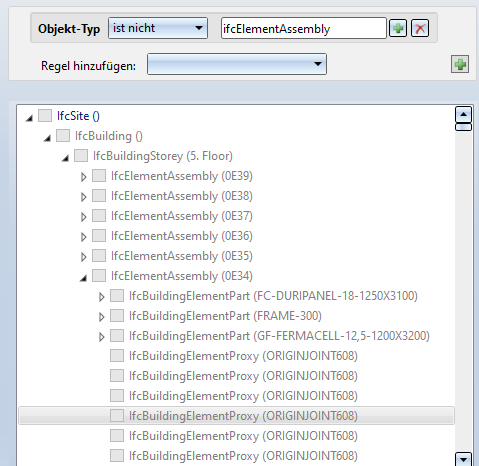
Task: Expand IfcElementAssembly (0E37)
Action: click(83, 217)
